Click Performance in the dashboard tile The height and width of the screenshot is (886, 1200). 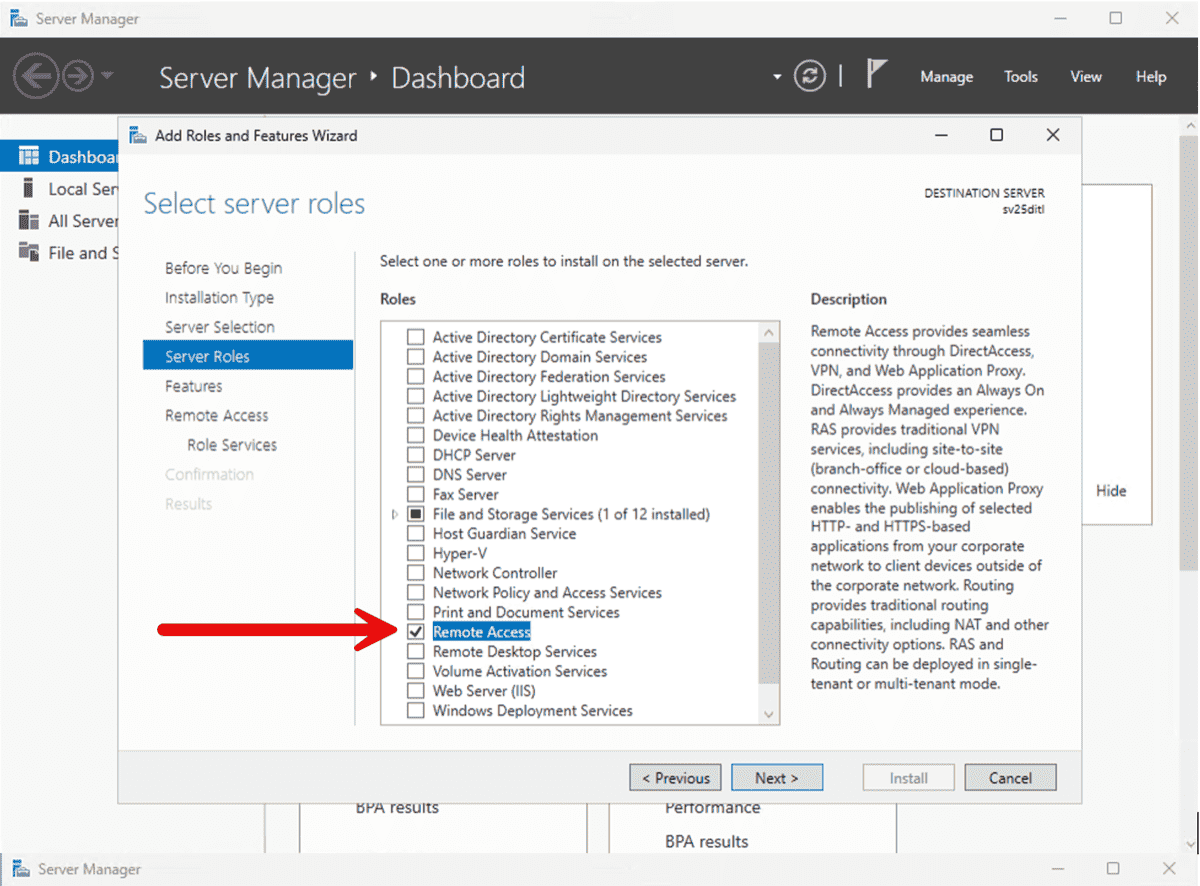coord(712,808)
